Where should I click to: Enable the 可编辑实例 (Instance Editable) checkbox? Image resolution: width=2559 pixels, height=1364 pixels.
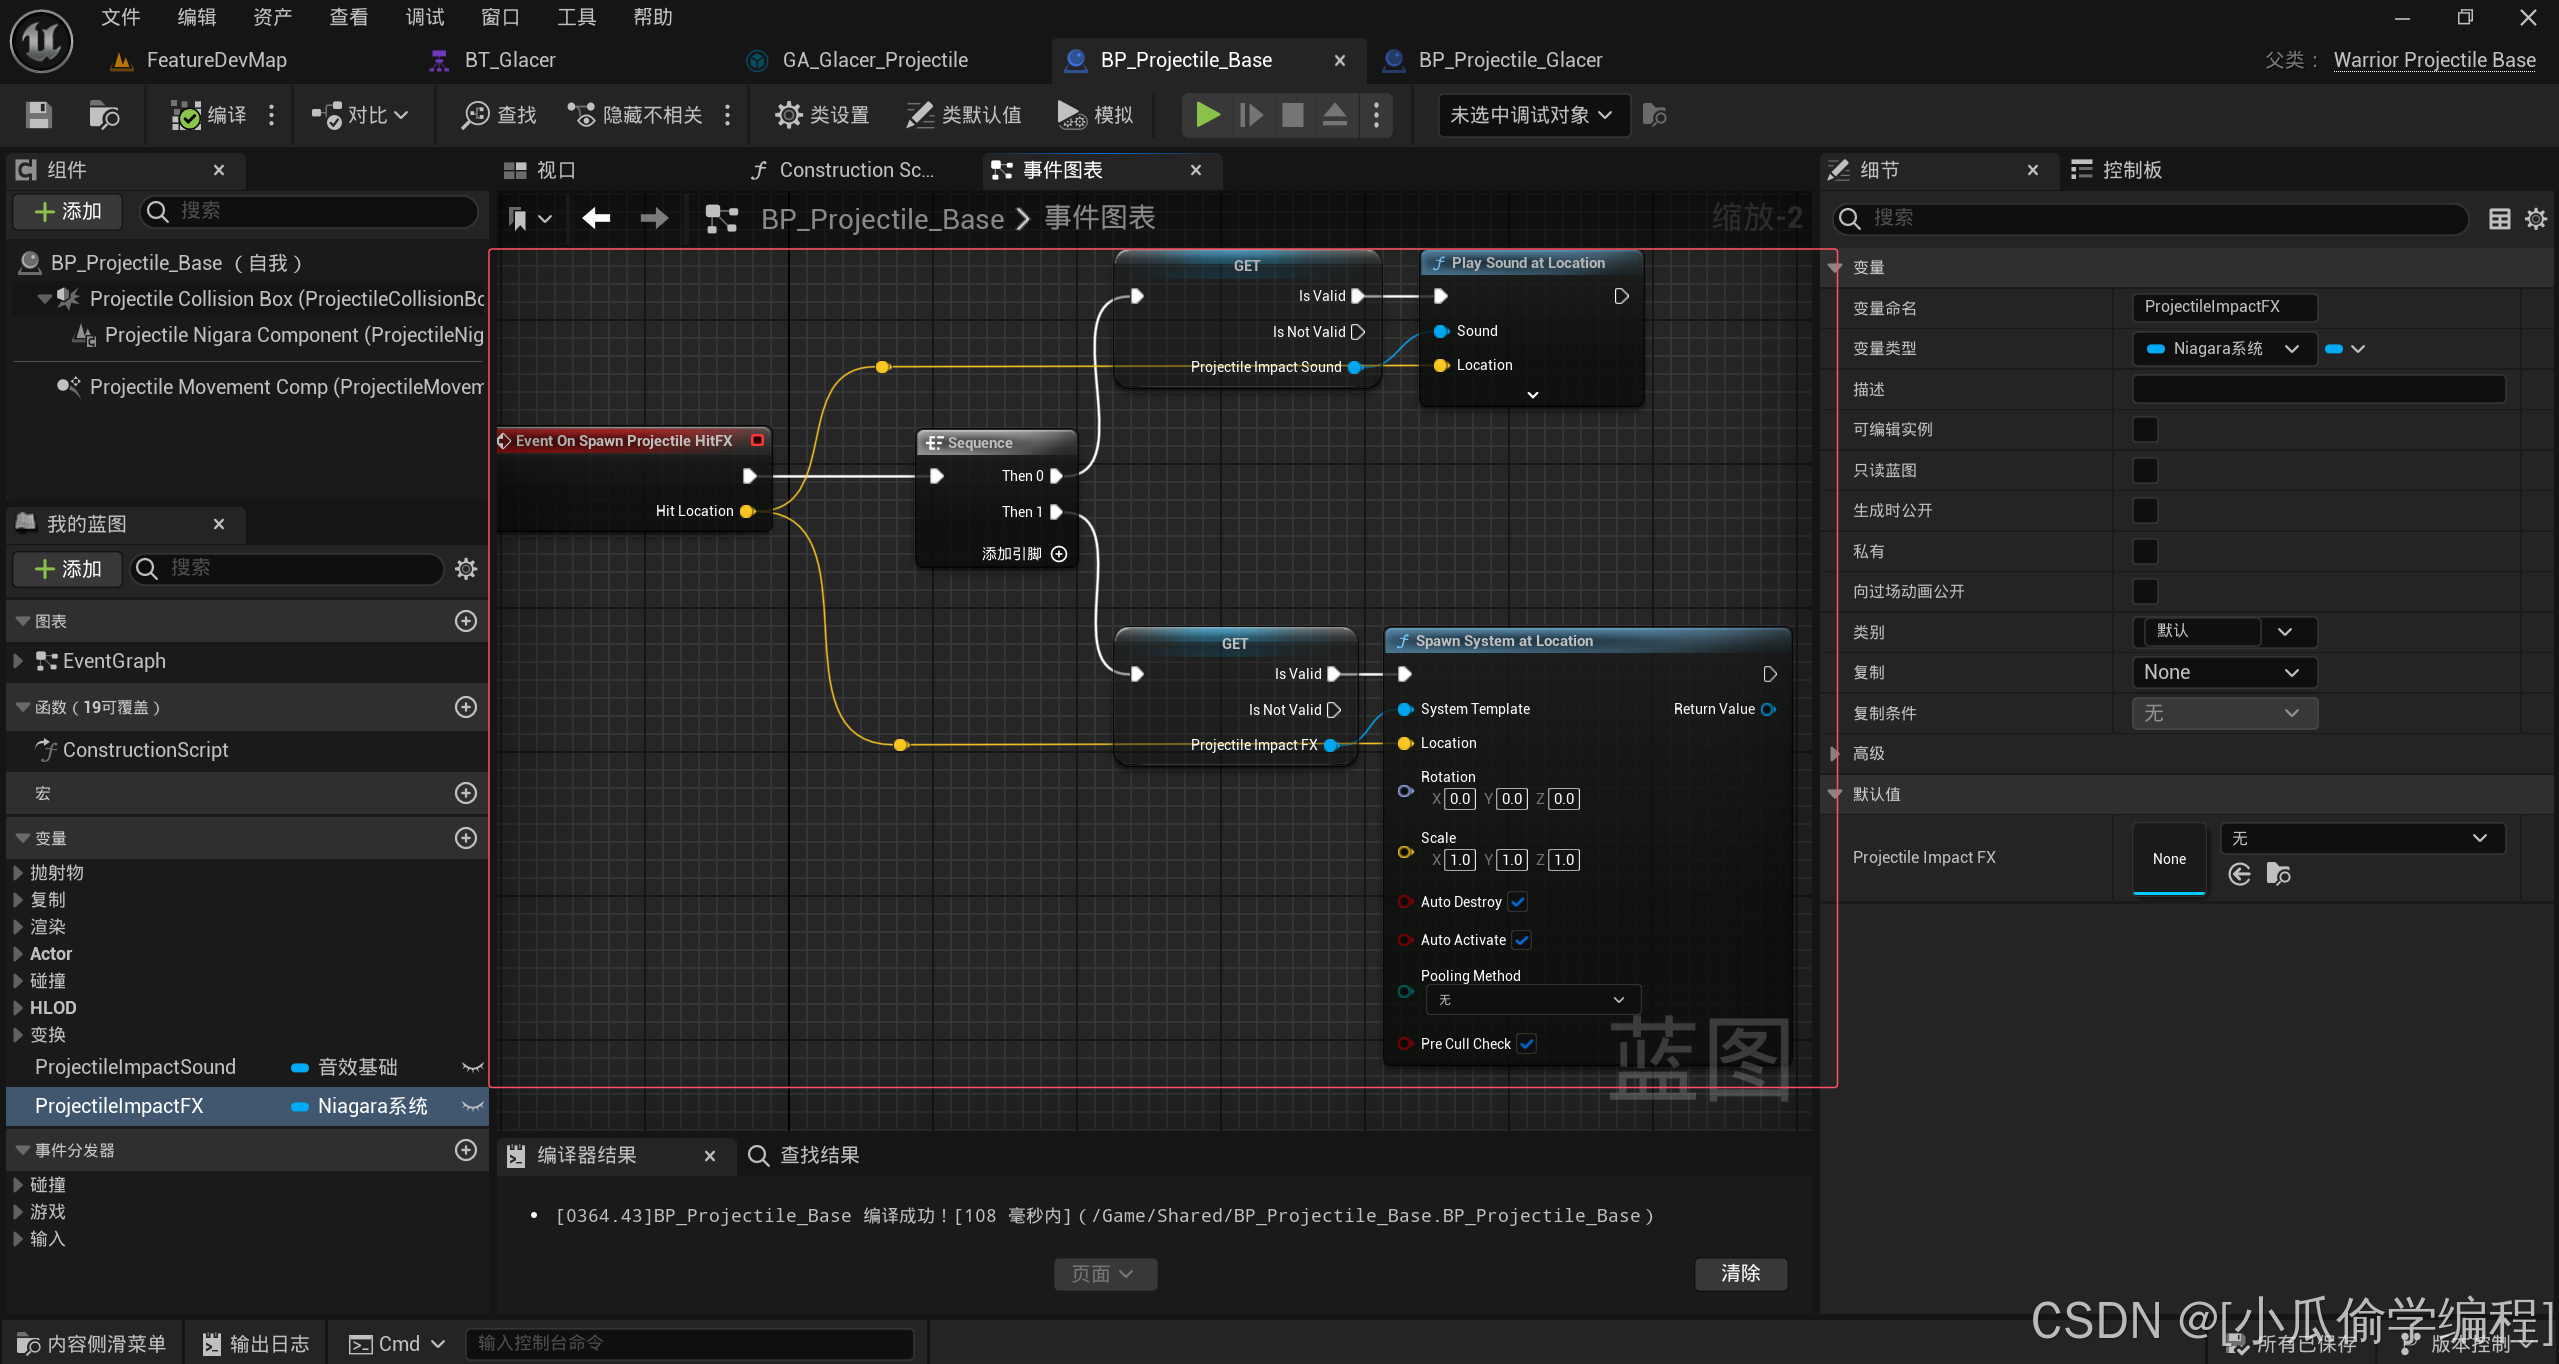point(2145,430)
